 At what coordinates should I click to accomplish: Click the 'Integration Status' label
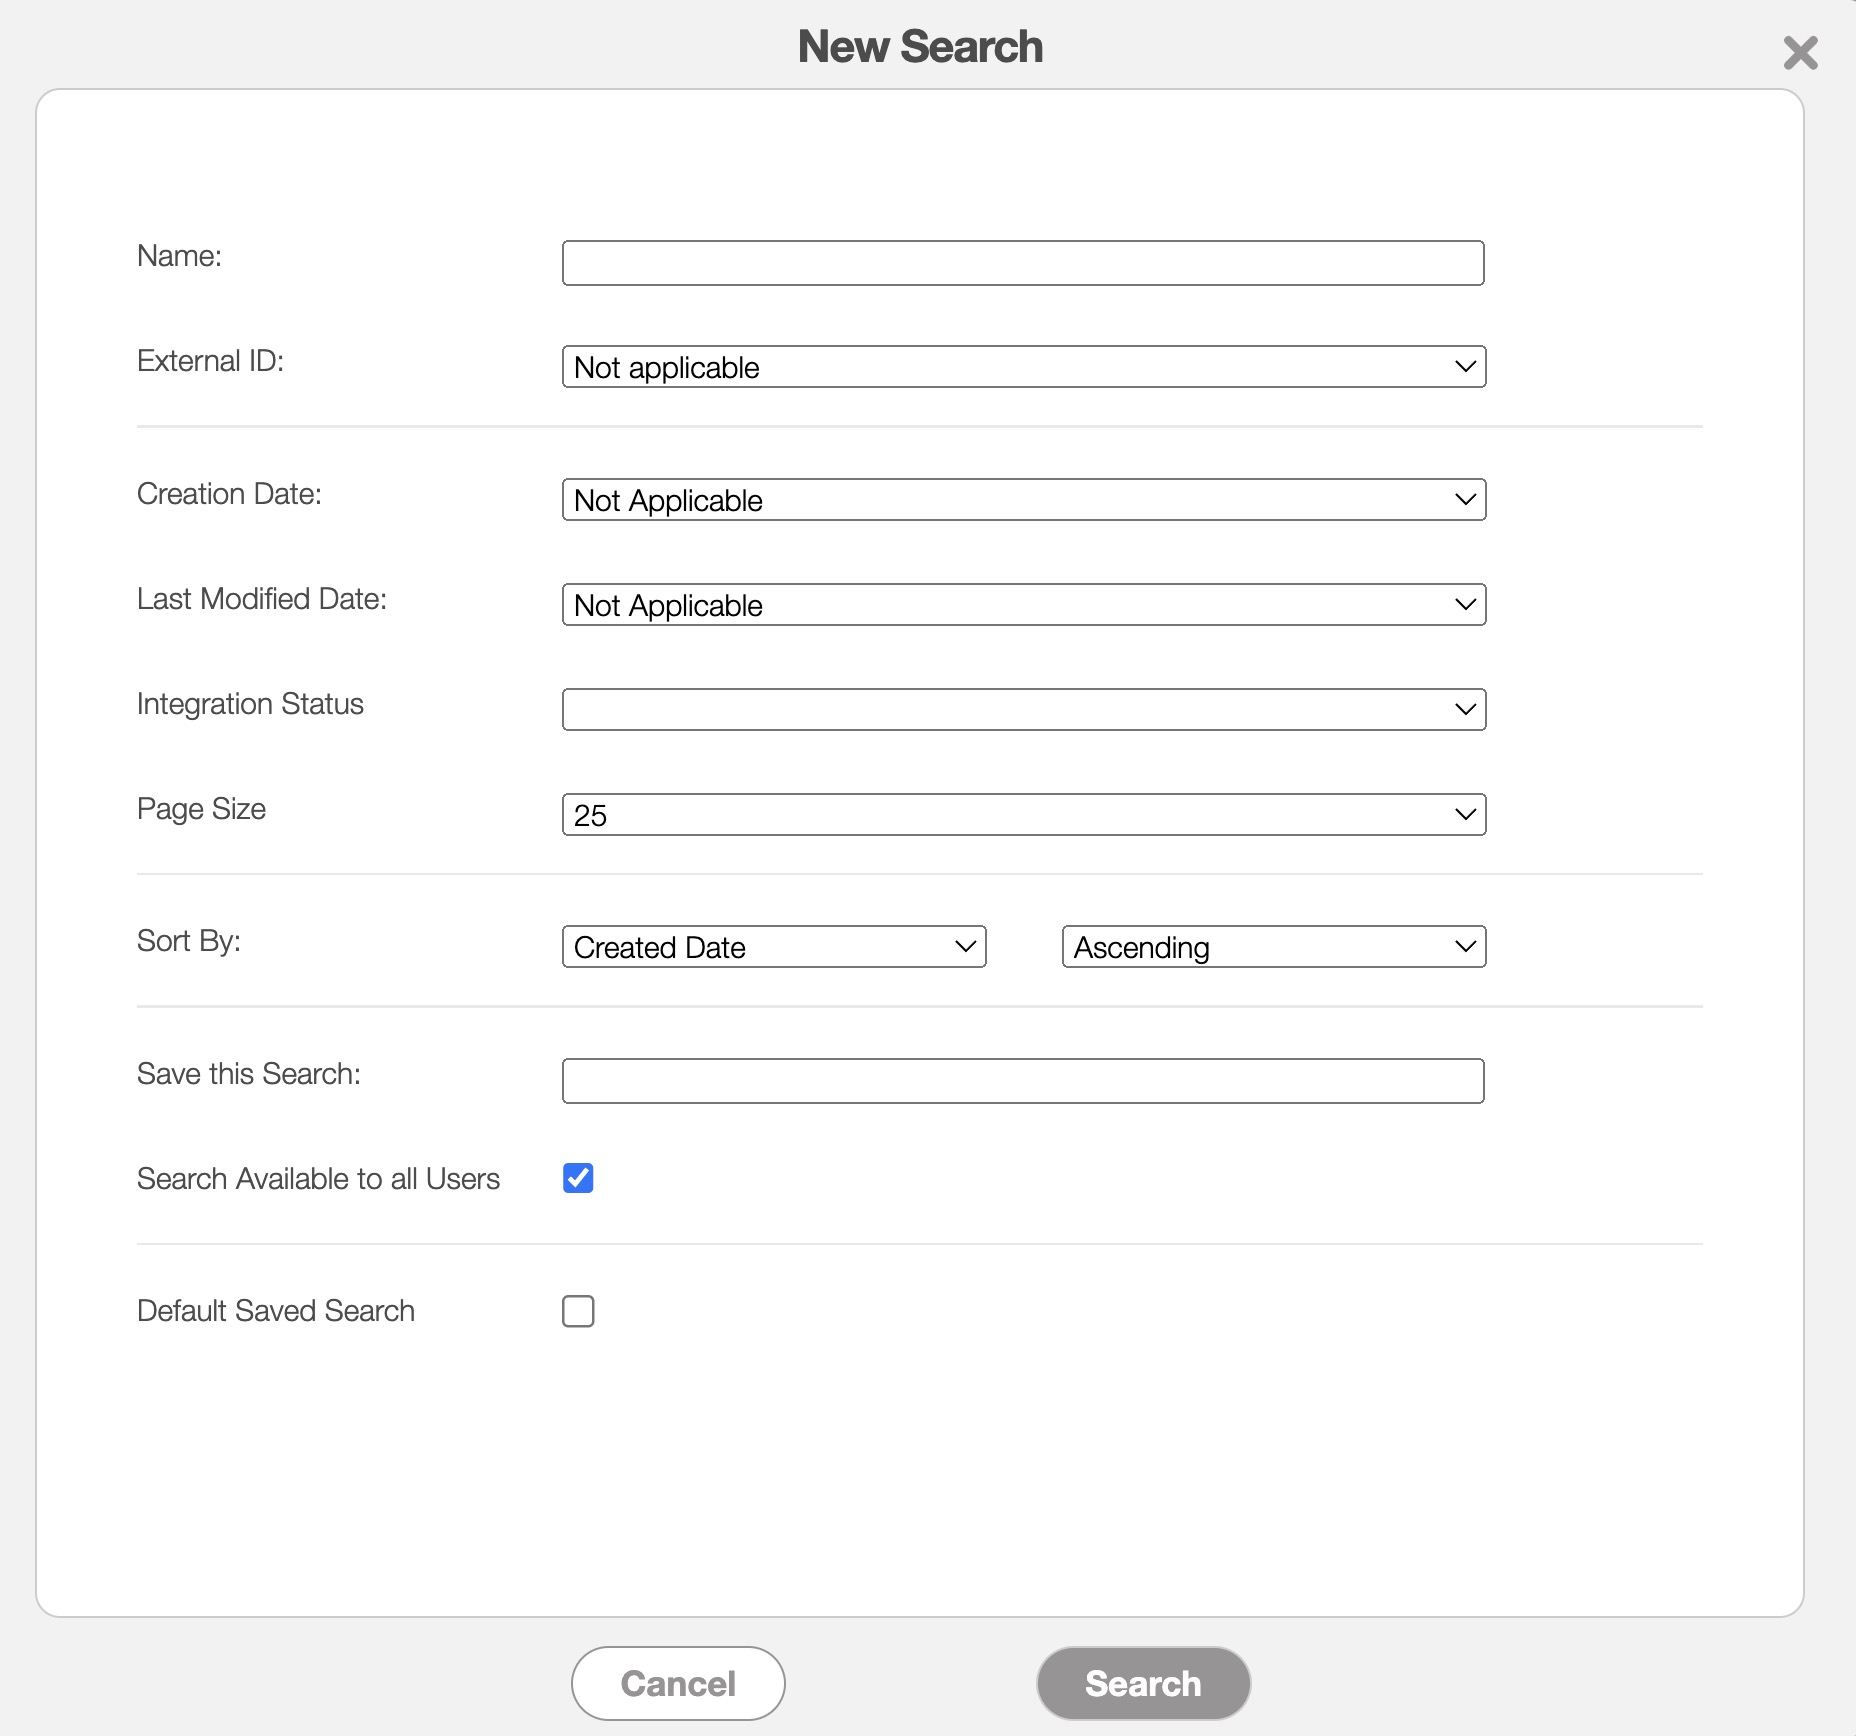tap(250, 704)
